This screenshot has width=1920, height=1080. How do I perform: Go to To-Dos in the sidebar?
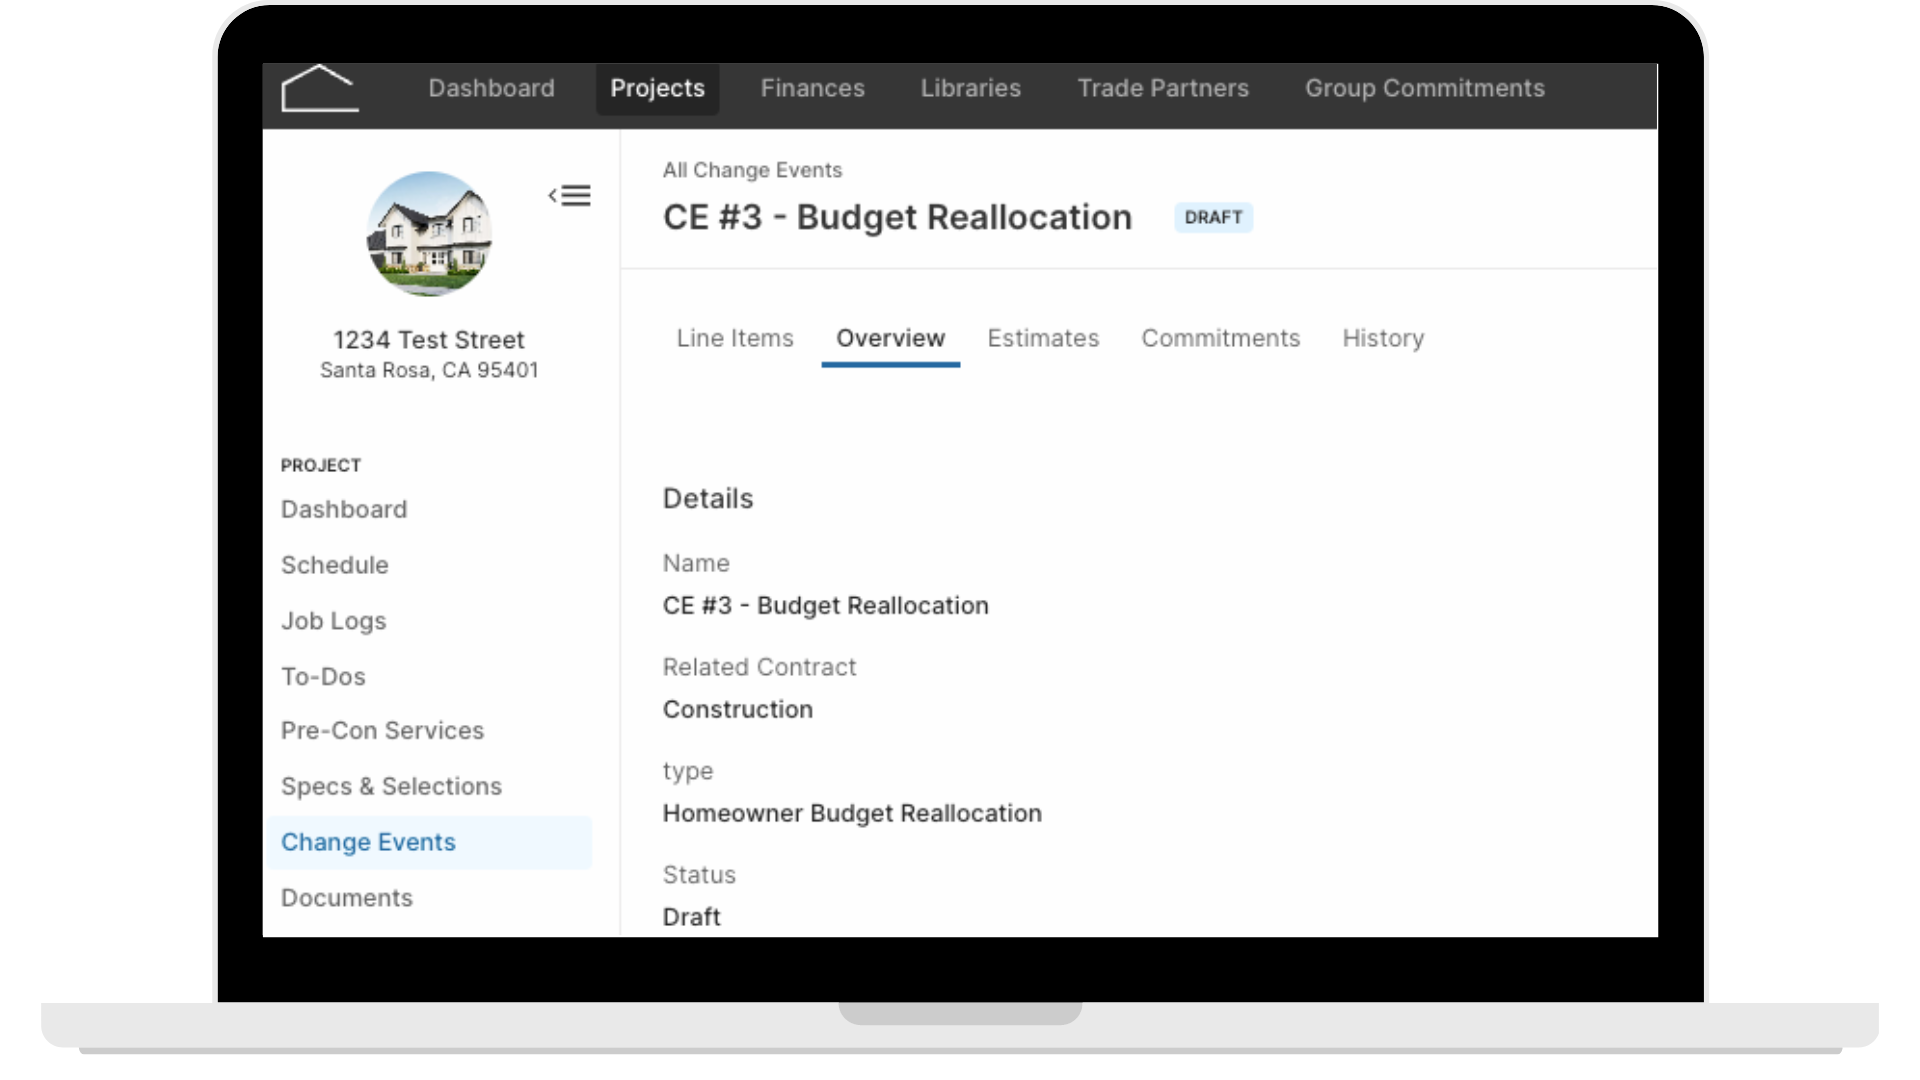(x=323, y=677)
